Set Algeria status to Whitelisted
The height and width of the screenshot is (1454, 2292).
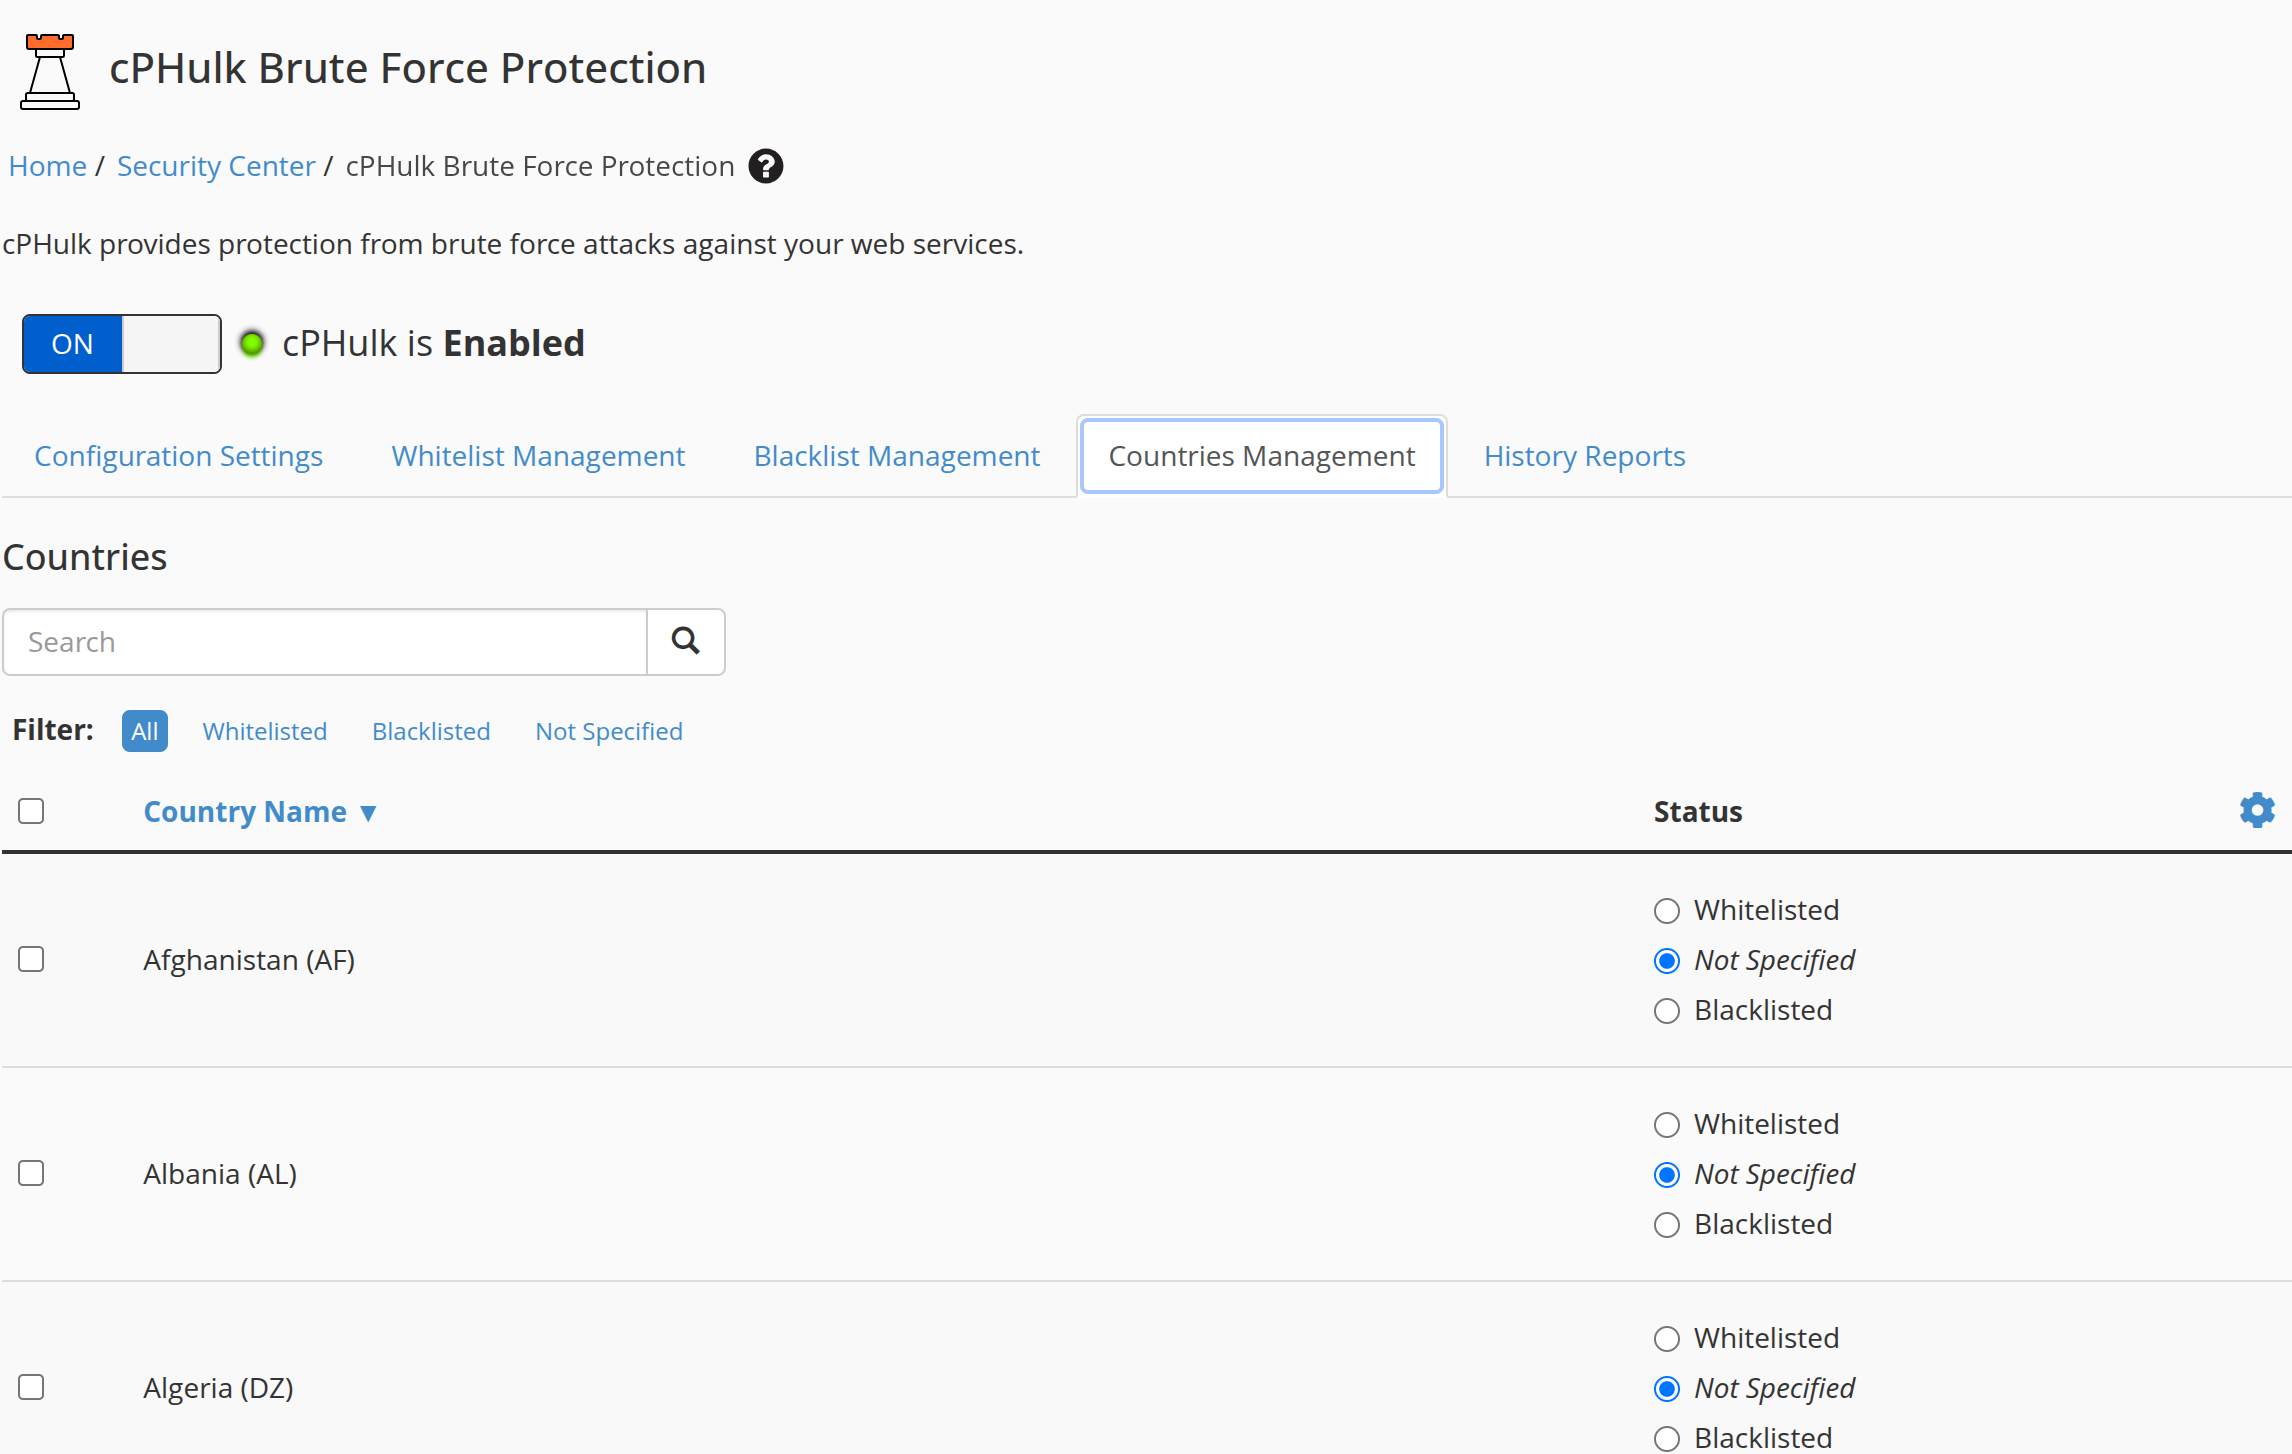[x=1667, y=1339]
